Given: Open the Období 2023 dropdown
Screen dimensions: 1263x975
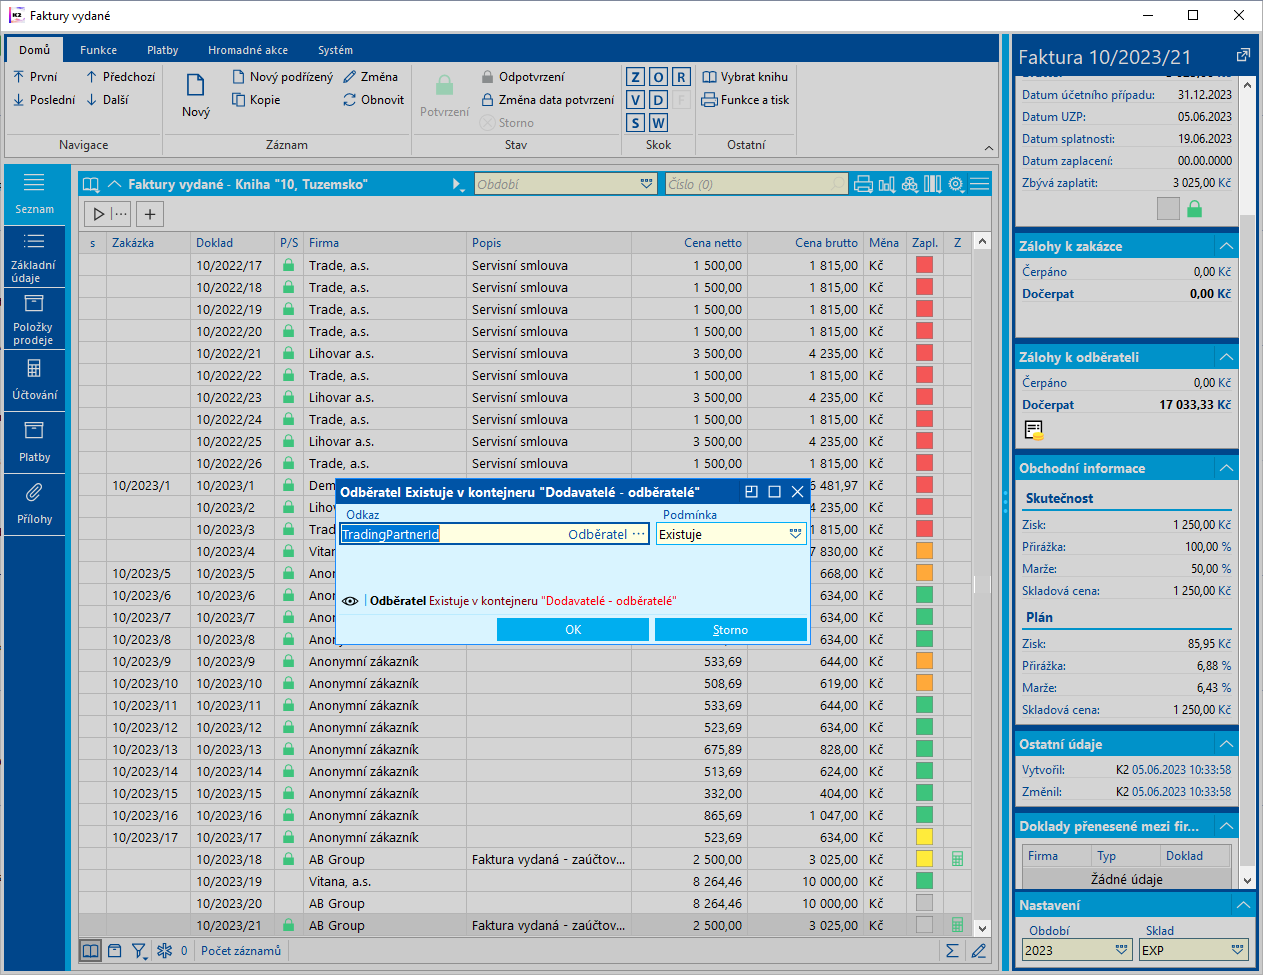Looking at the screenshot, I should pos(1121,950).
